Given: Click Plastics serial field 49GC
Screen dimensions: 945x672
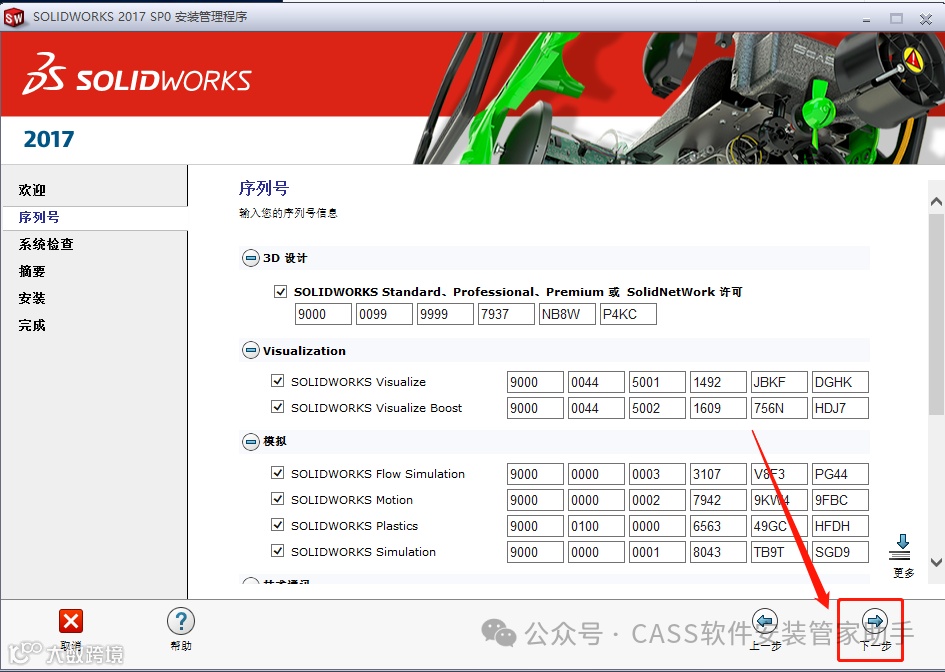Looking at the screenshot, I should pyautogui.click(x=779, y=526).
